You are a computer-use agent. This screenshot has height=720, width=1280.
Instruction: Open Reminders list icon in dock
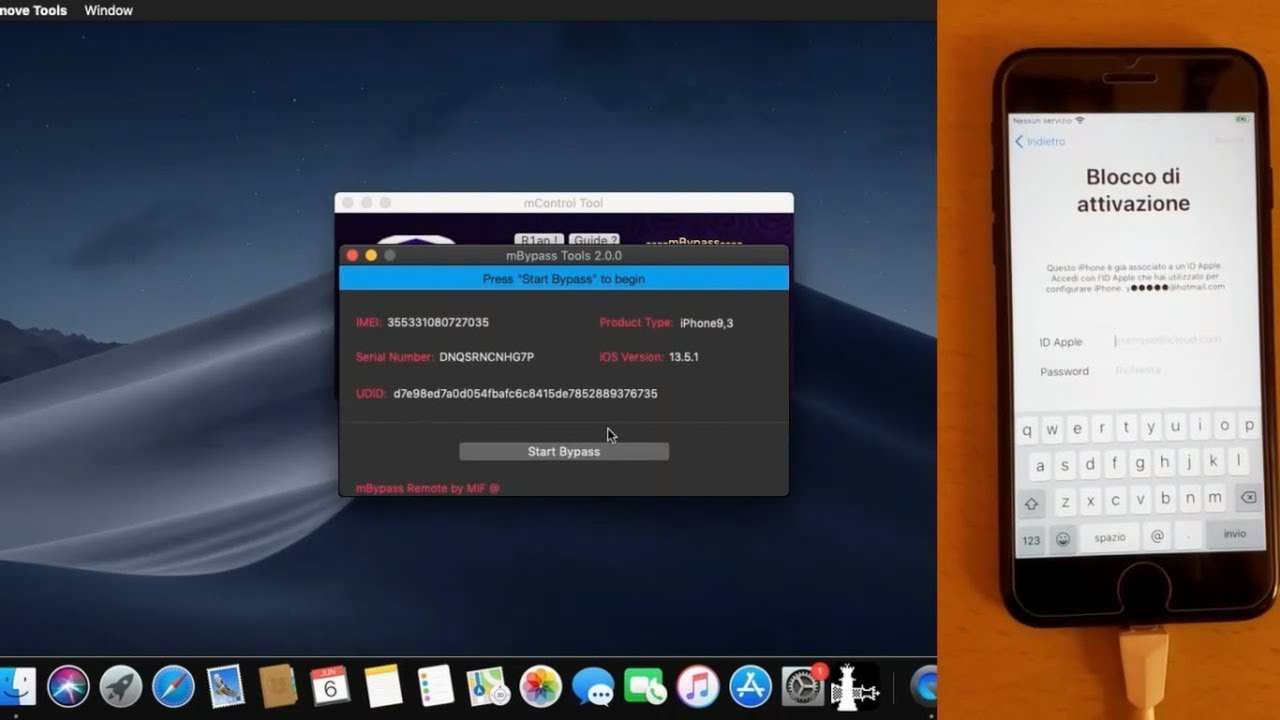coord(436,687)
